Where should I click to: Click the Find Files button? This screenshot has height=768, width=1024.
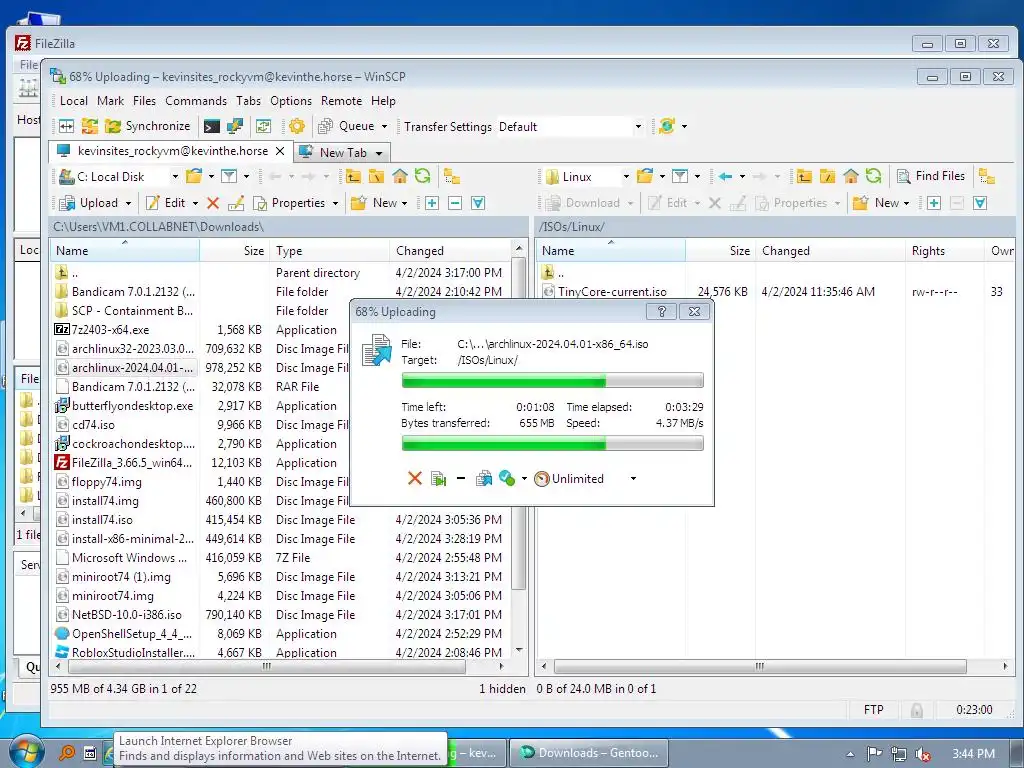[x=931, y=176]
